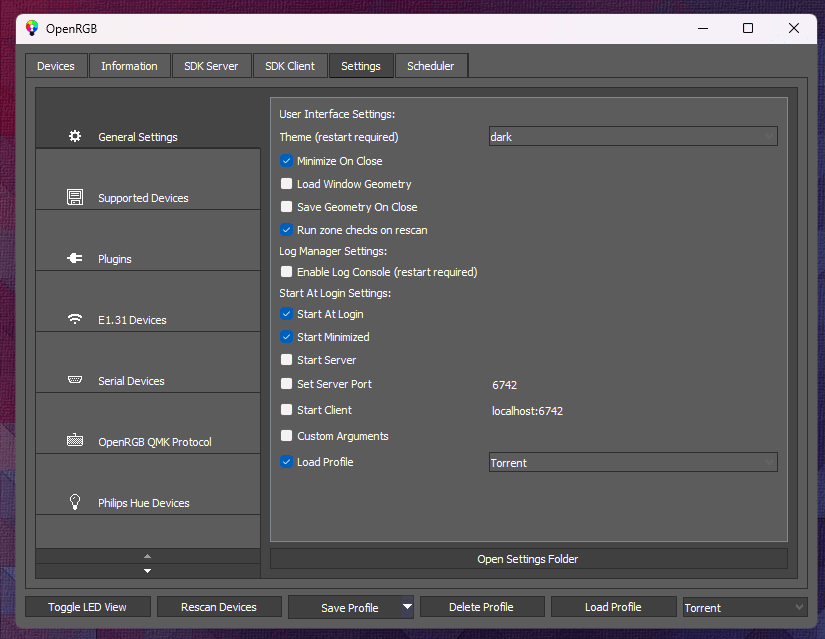Click the Save Profile button

click(x=345, y=607)
